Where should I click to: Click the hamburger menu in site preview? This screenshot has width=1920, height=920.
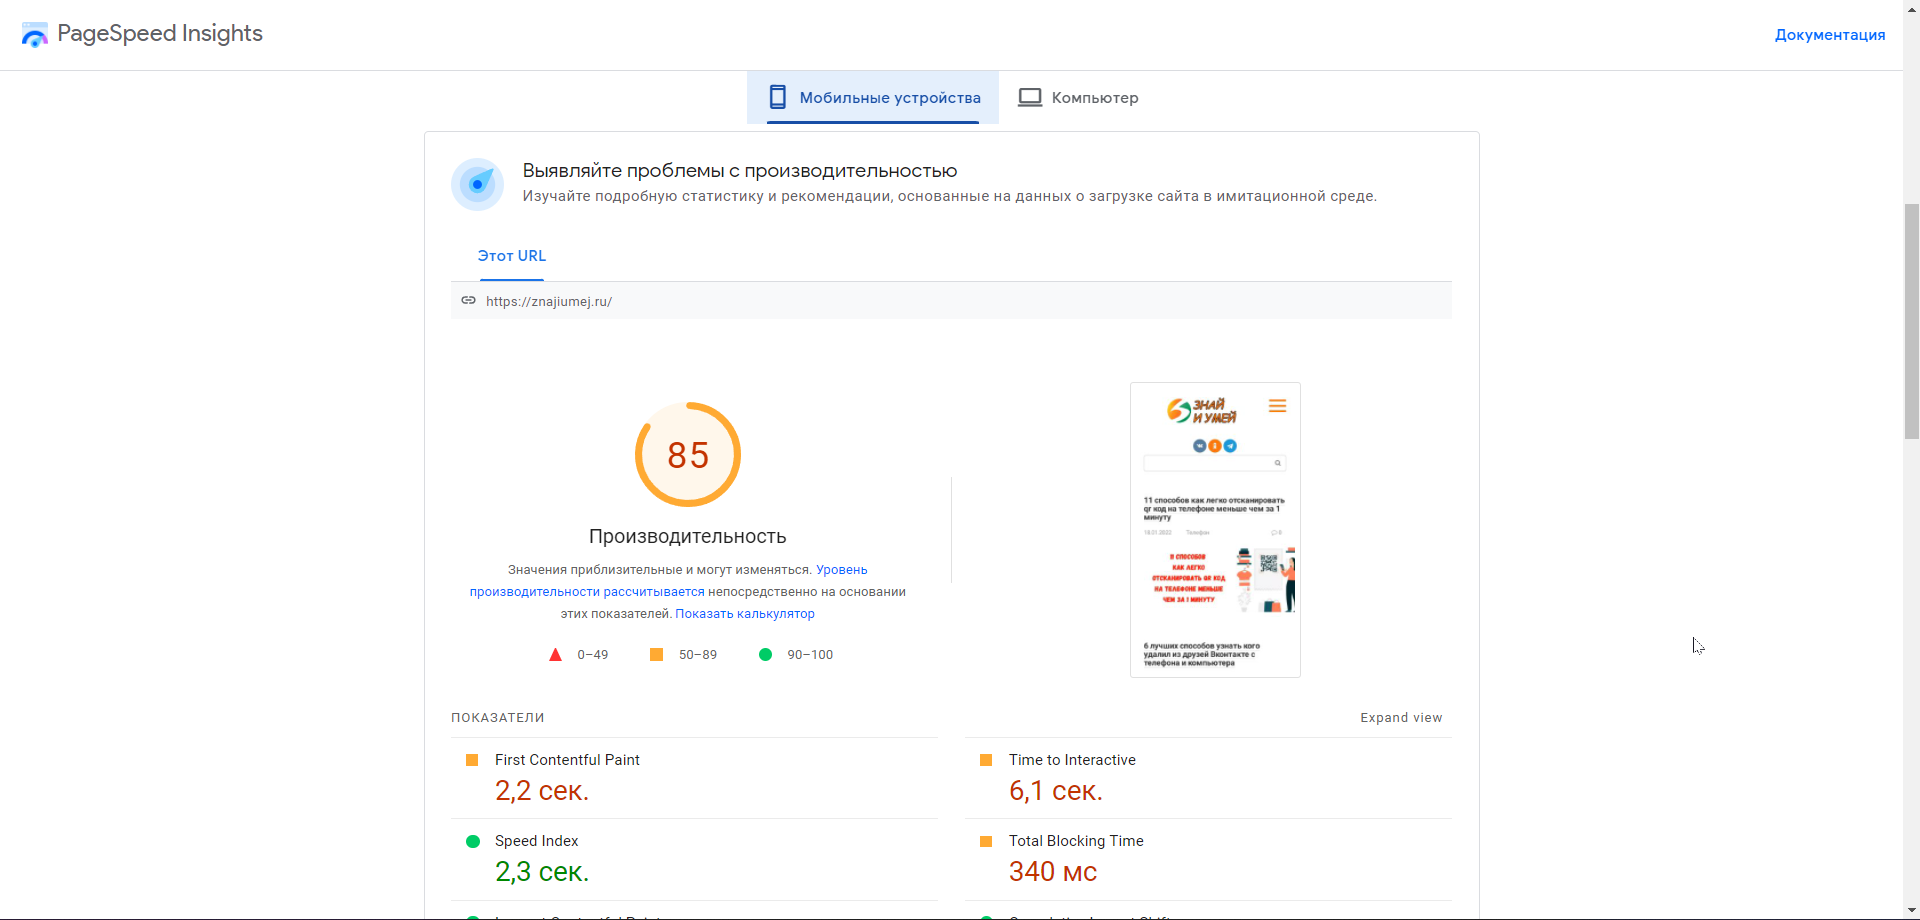1277,406
